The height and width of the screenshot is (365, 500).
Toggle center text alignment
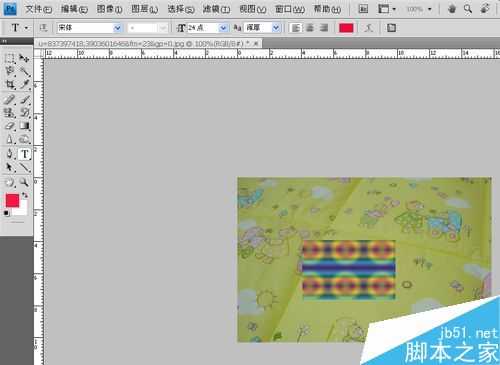tap(310, 28)
